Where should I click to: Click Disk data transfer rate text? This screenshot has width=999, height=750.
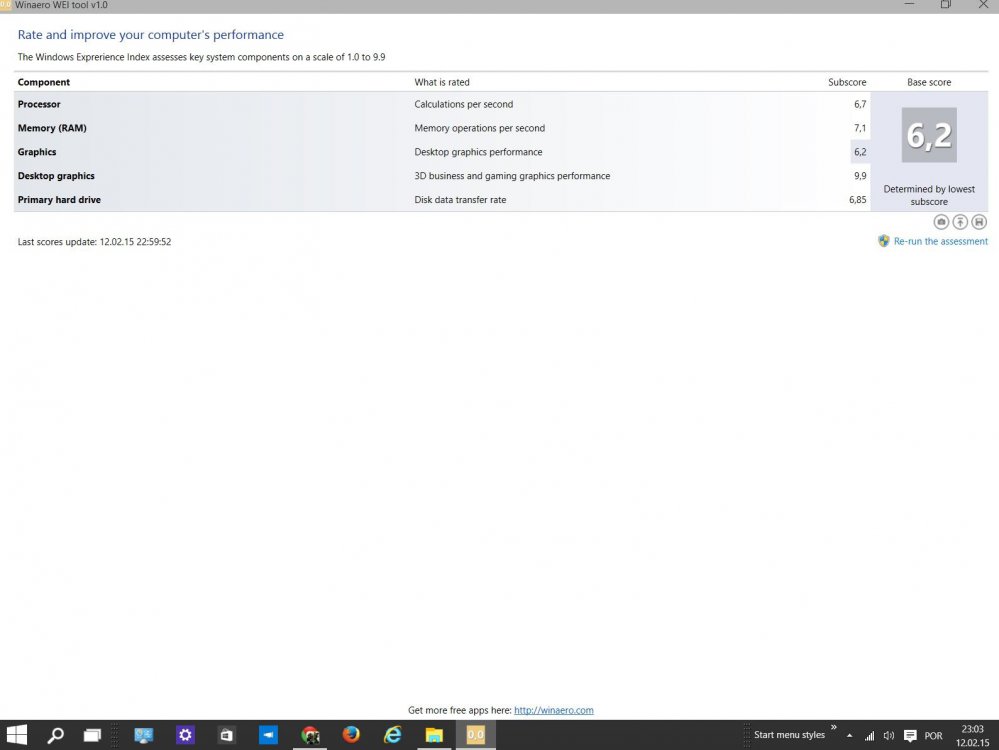460,199
